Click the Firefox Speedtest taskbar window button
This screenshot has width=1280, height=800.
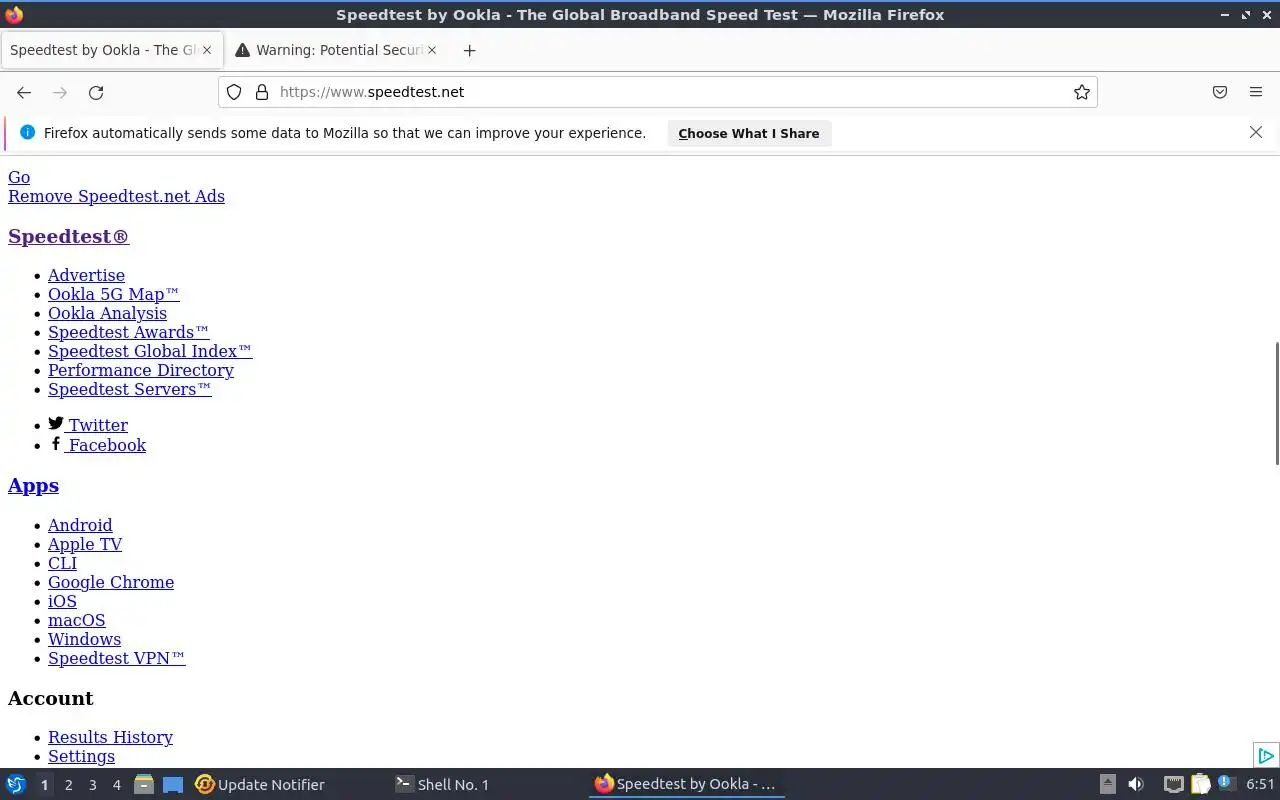686,785
